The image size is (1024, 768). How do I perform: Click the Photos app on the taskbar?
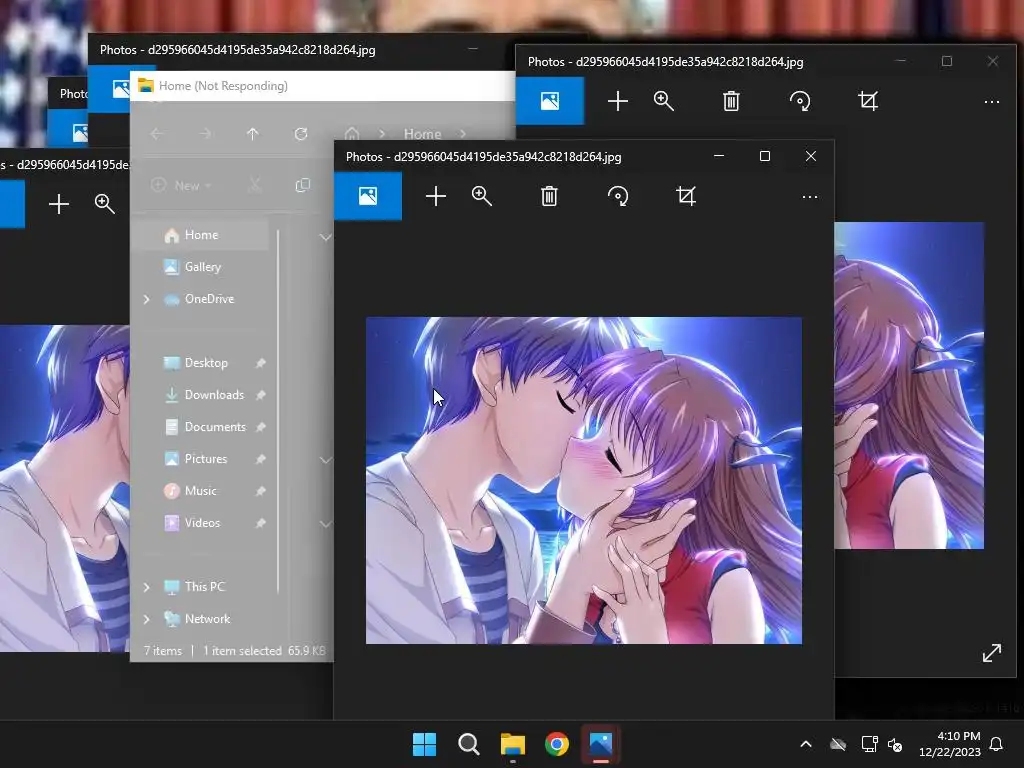[x=601, y=744]
